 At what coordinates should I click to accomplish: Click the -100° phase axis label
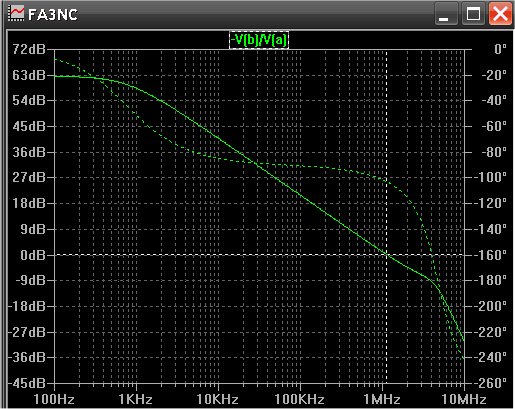[x=491, y=177]
